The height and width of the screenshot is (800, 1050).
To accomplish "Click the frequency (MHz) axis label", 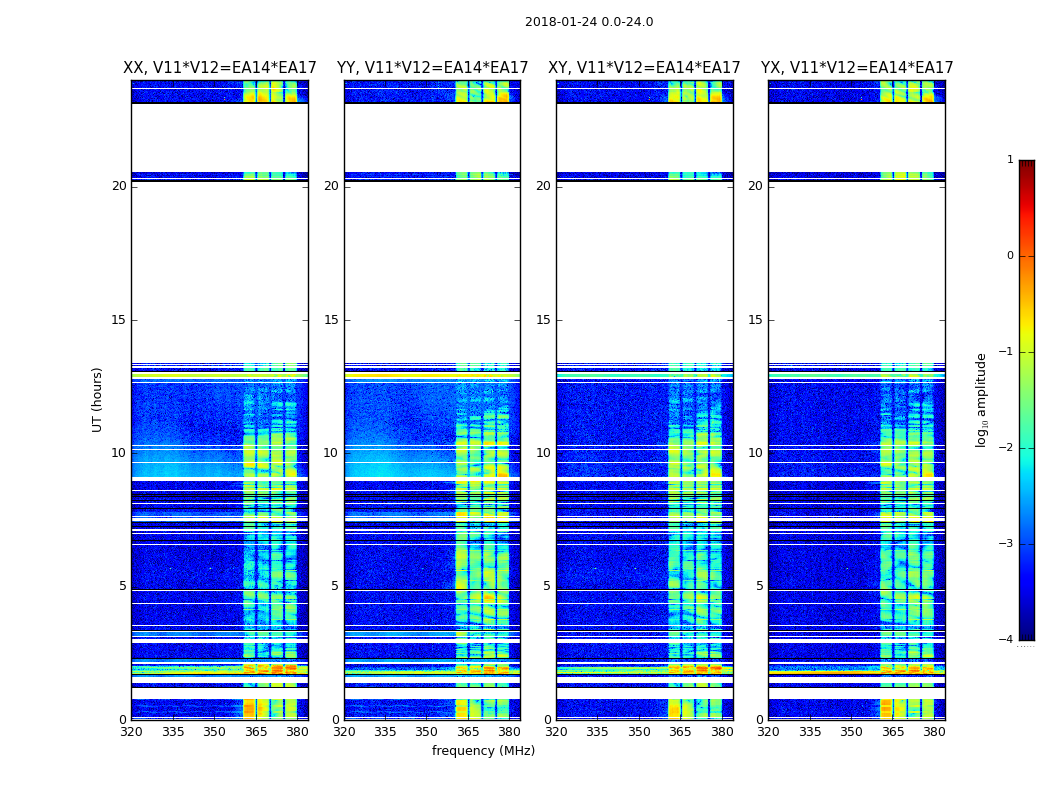I will click(483, 751).
